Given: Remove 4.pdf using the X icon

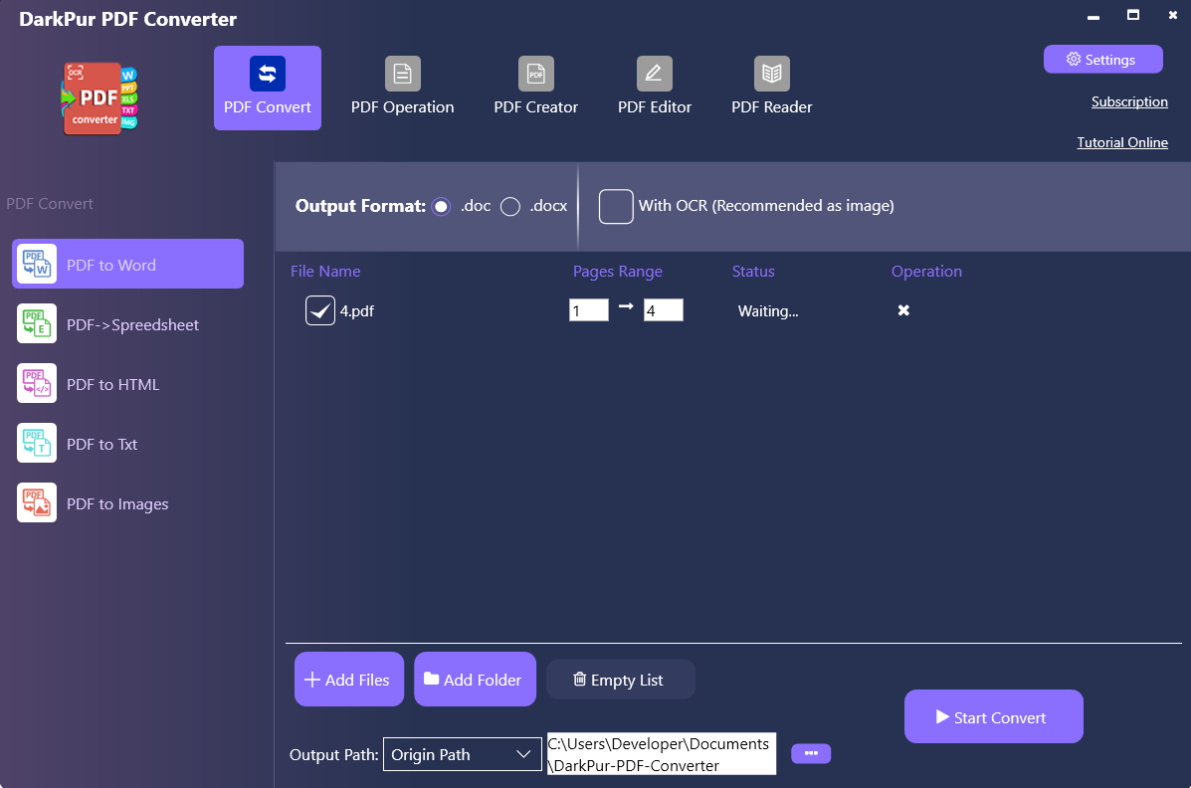Looking at the screenshot, I should [x=903, y=311].
